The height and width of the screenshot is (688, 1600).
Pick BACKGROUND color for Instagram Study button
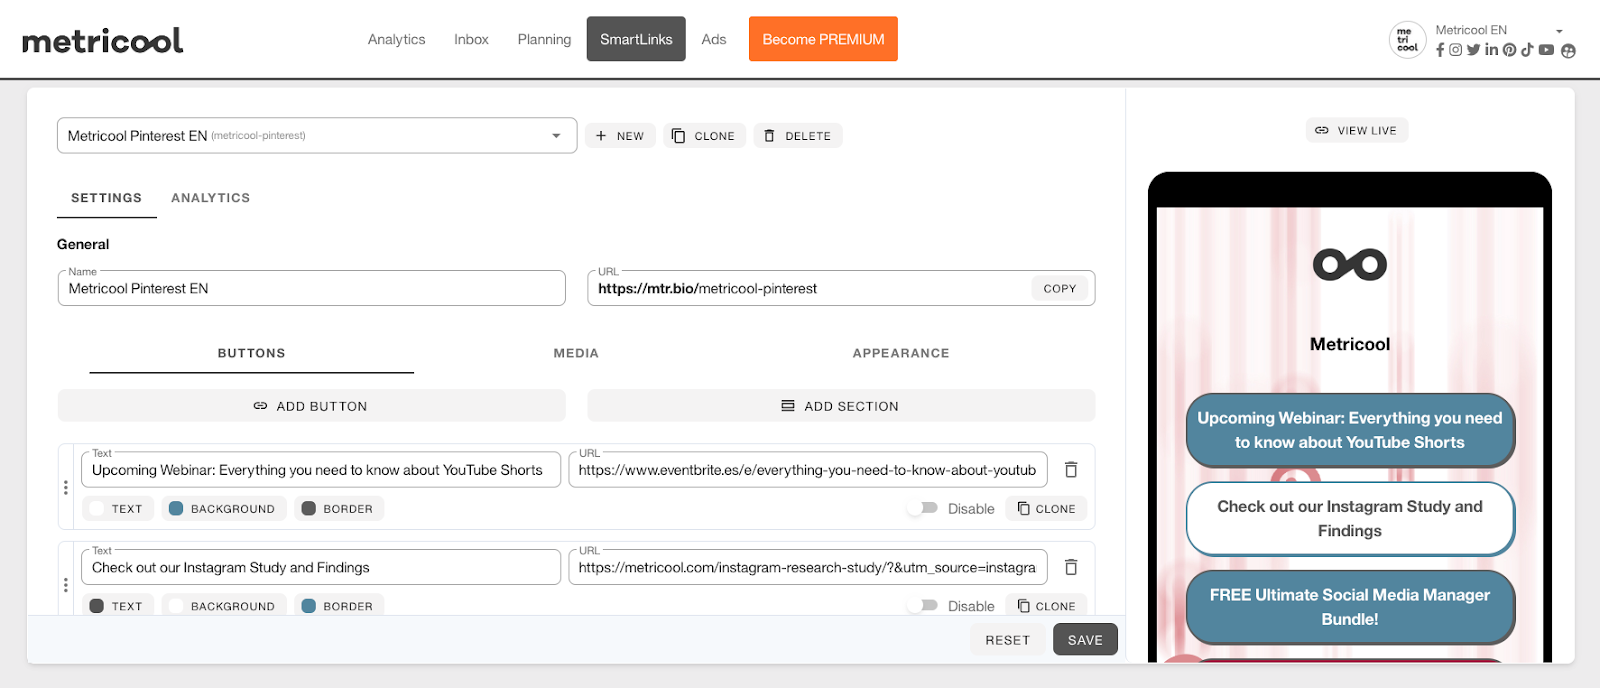click(224, 606)
